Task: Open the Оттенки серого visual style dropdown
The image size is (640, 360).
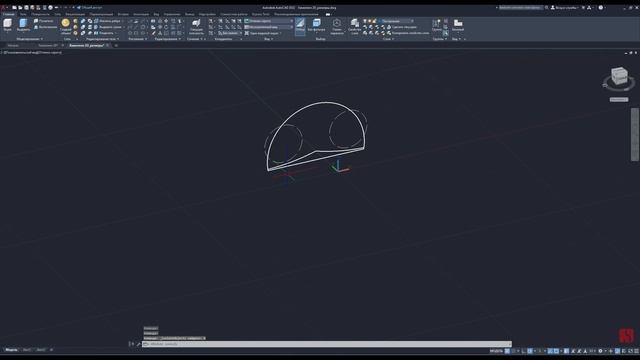Action: tap(268, 21)
